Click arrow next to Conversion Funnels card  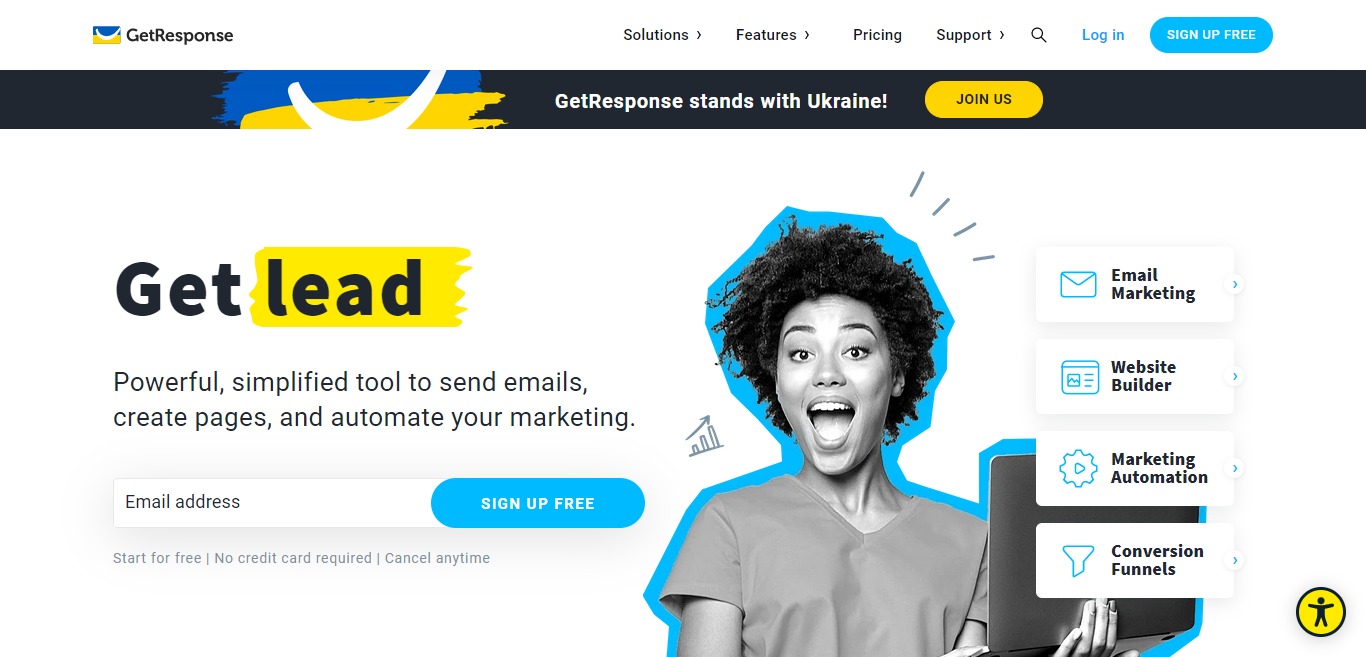1236,560
